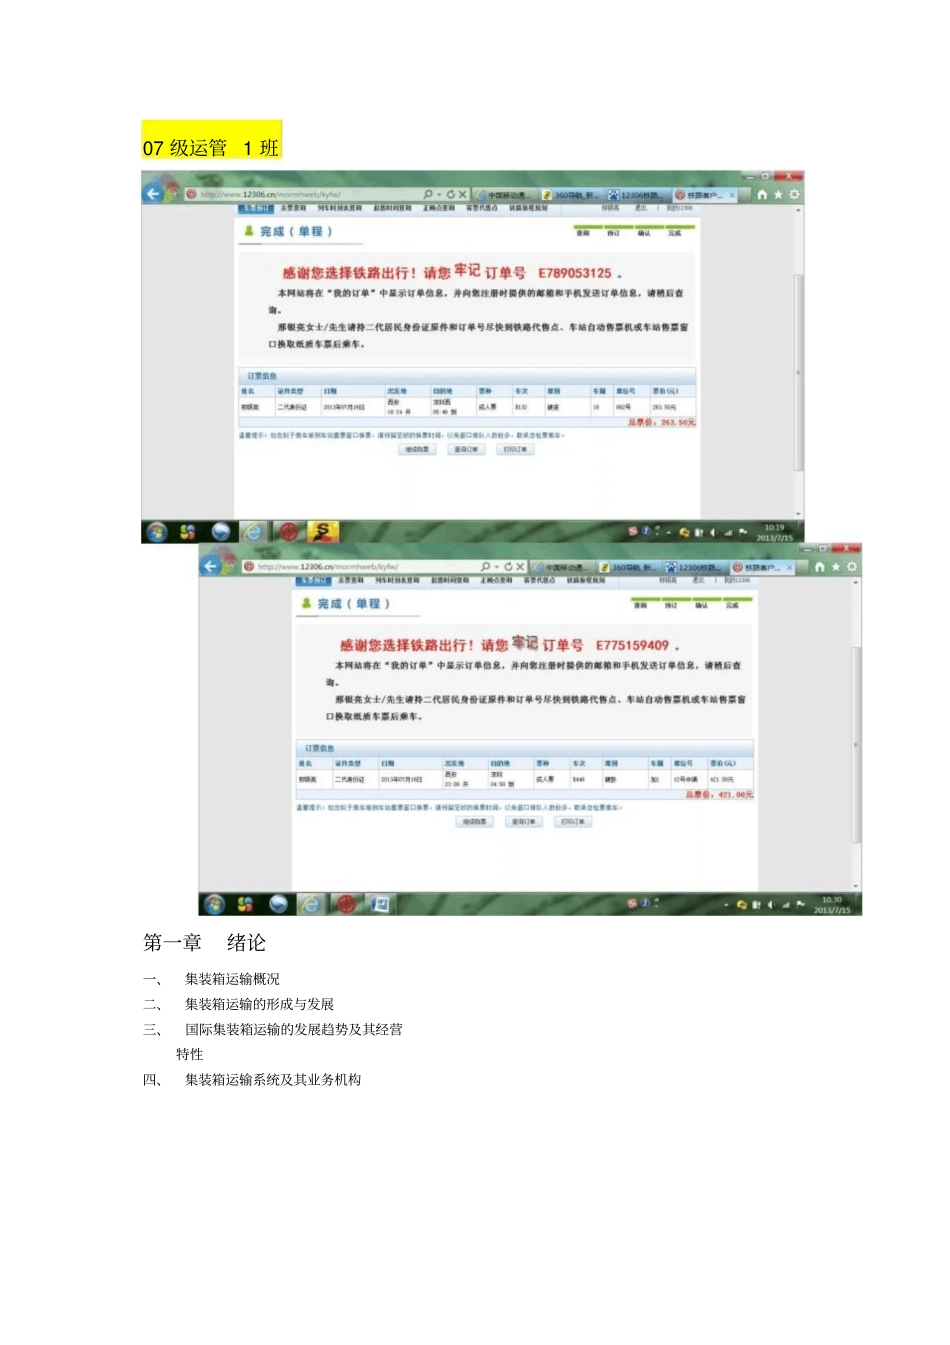Click 继续购票 button under order E789053125
This screenshot has width=950, height=1345.
[x=418, y=450]
